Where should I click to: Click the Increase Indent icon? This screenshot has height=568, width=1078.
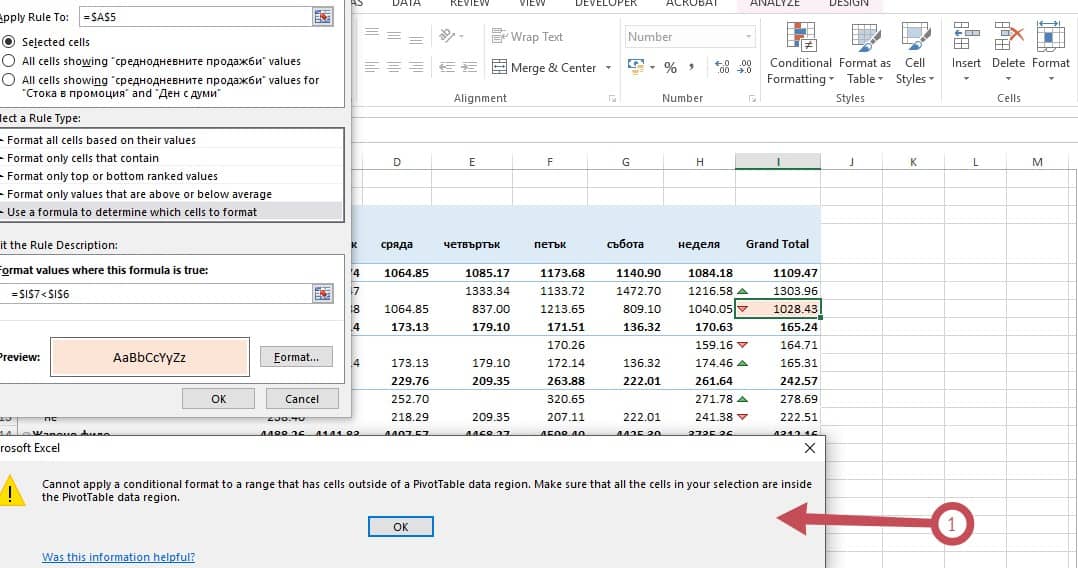click(469, 67)
